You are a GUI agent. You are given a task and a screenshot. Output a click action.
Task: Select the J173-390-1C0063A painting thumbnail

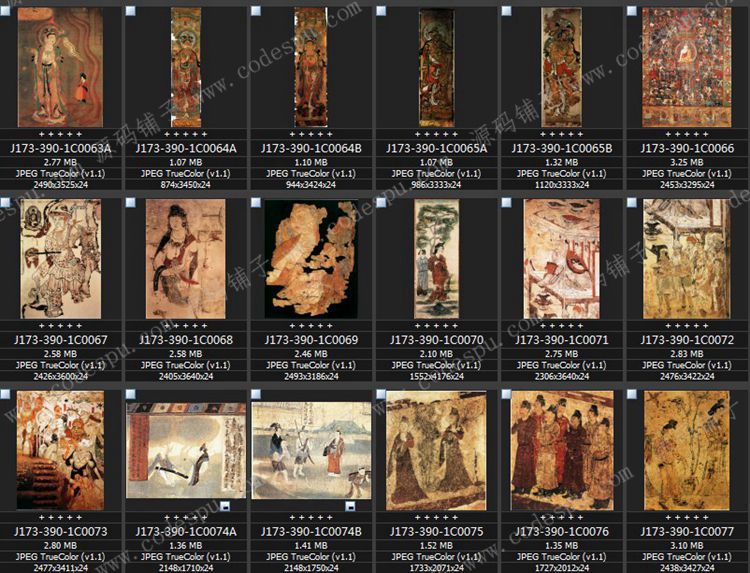pos(60,67)
